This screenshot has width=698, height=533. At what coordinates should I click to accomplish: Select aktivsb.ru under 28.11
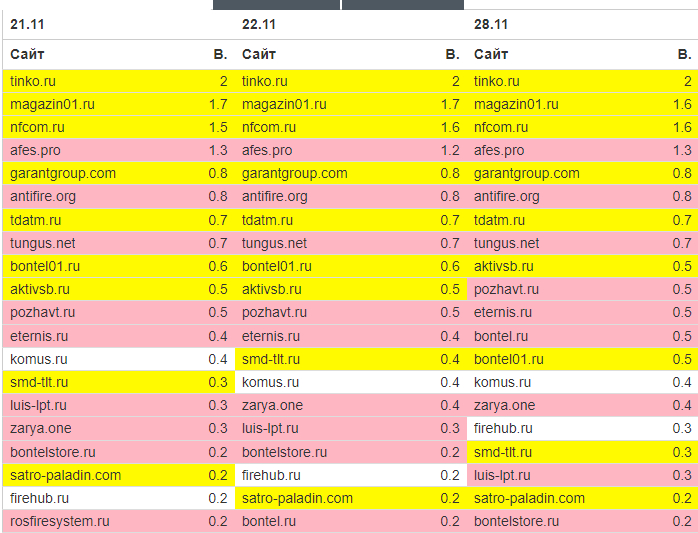coord(503,266)
